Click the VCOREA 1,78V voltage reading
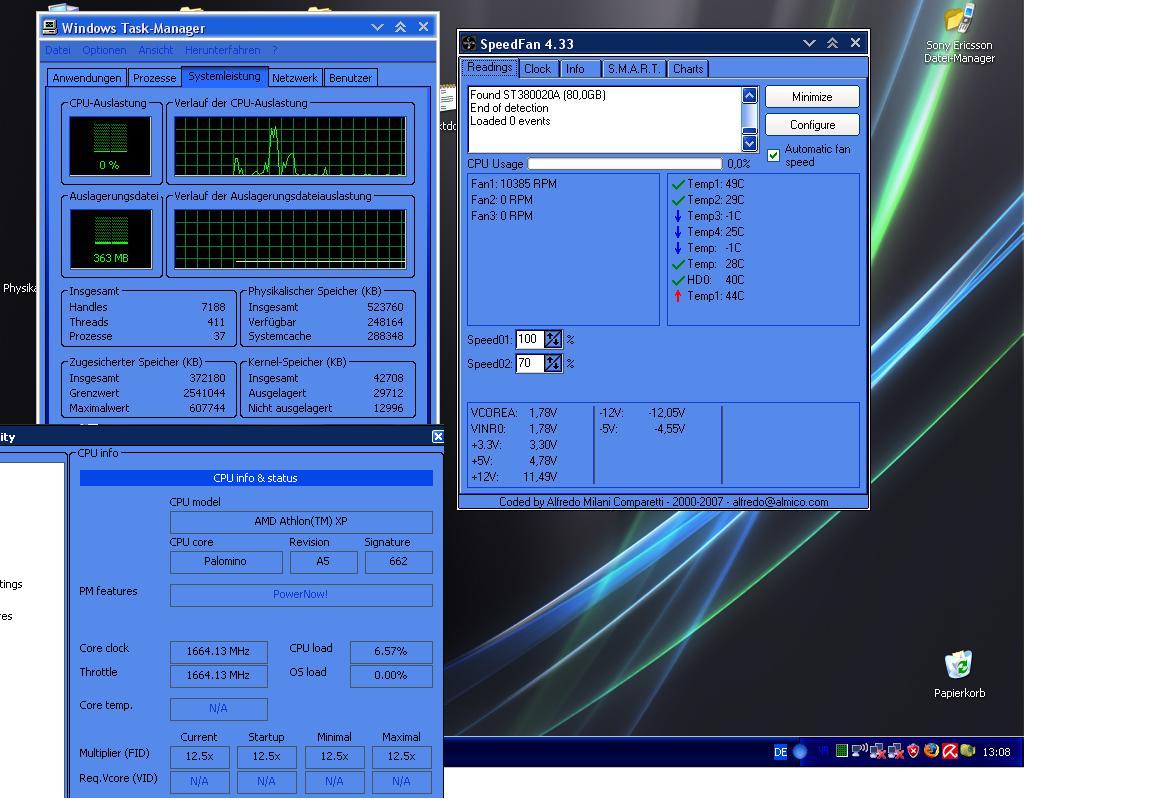1172x811 pixels. tap(513, 413)
